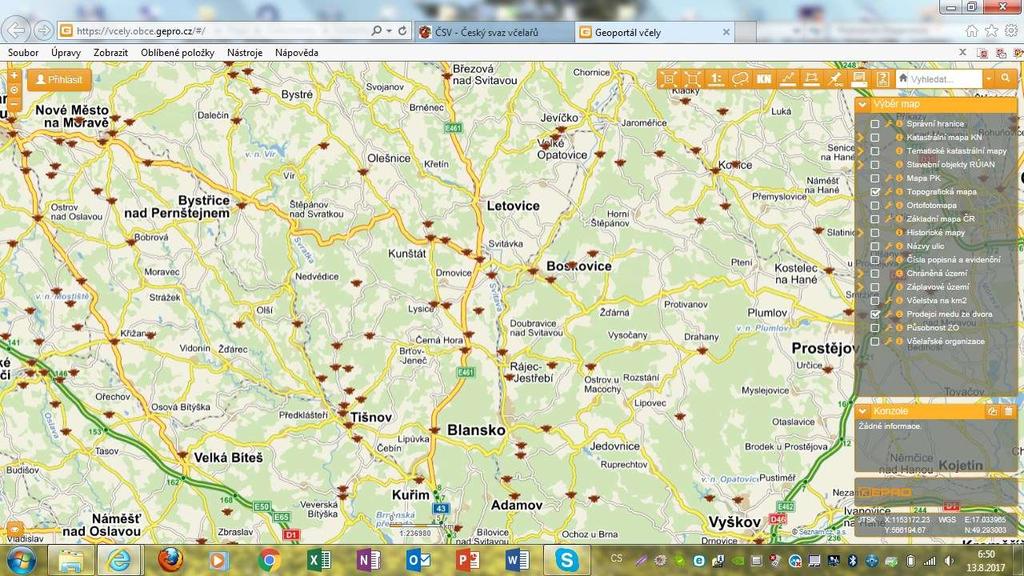Expand the Chráněná území layer group
1024x576 pixels.
pos(860,274)
